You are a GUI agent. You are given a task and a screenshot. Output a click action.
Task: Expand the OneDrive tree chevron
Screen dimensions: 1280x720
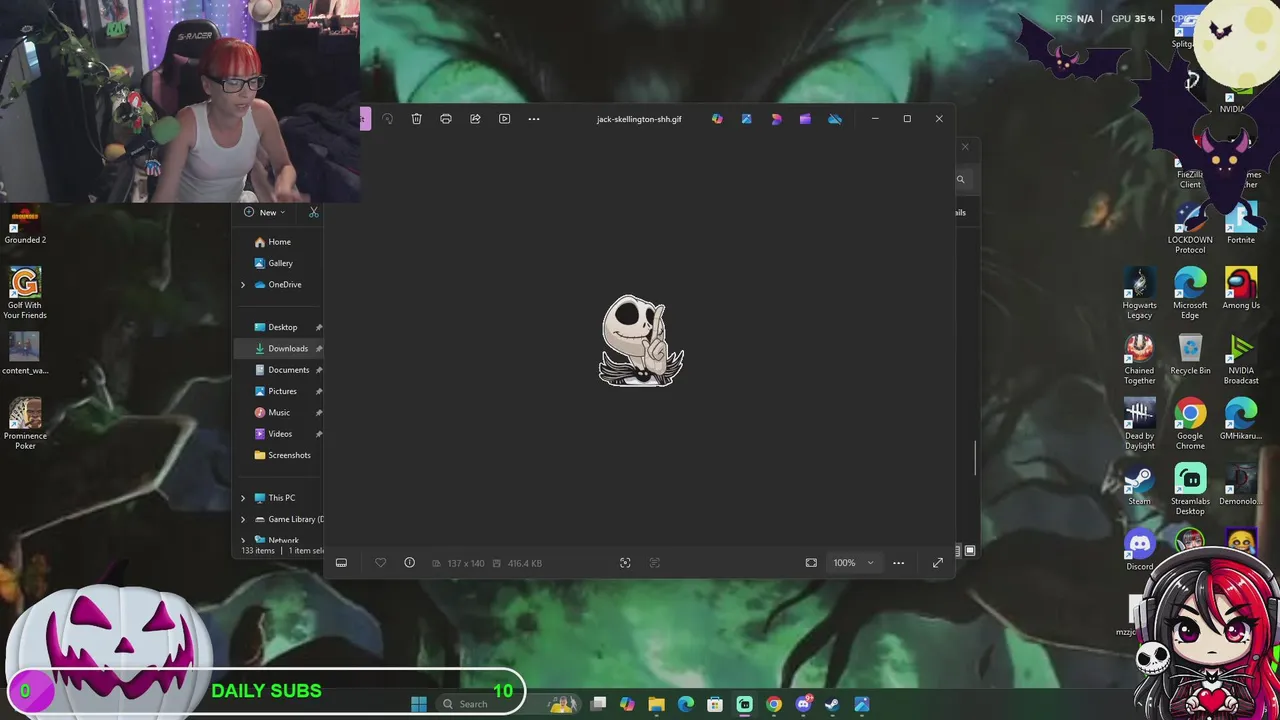coord(242,285)
